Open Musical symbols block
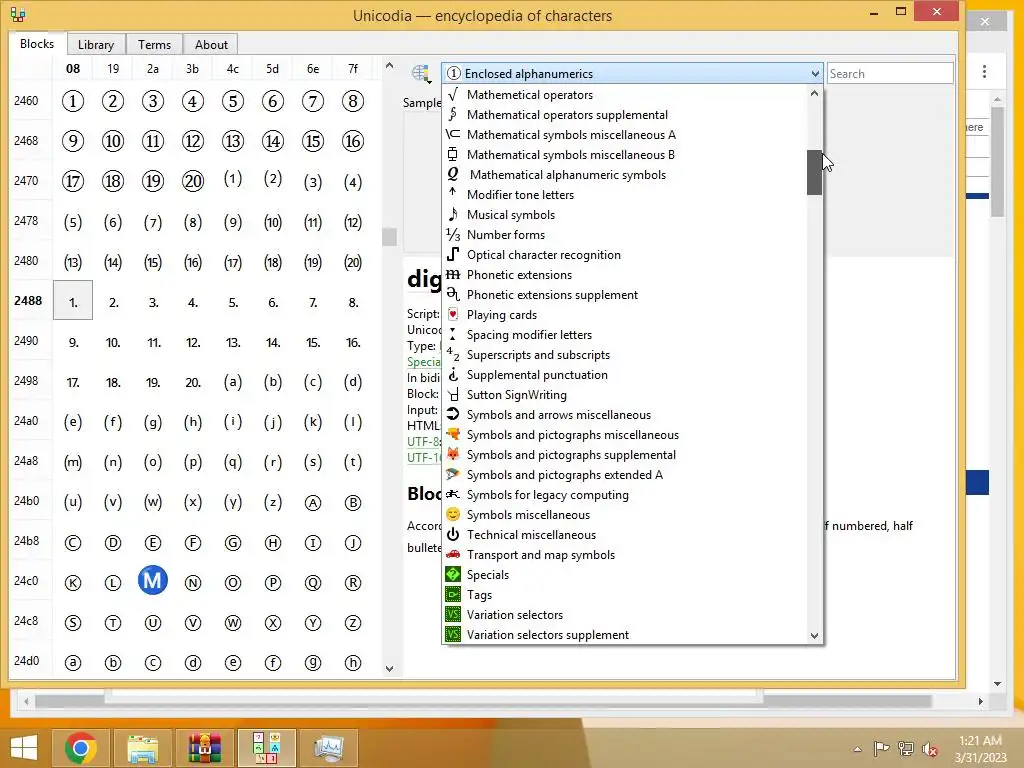 tap(625, 215)
